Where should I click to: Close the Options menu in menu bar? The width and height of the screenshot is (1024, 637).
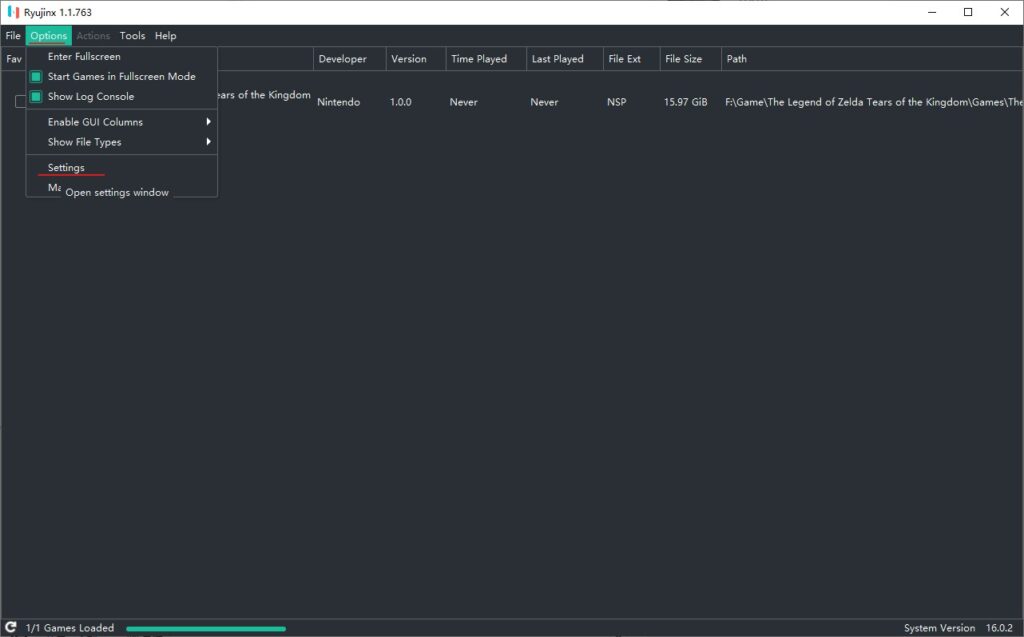tap(48, 36)
